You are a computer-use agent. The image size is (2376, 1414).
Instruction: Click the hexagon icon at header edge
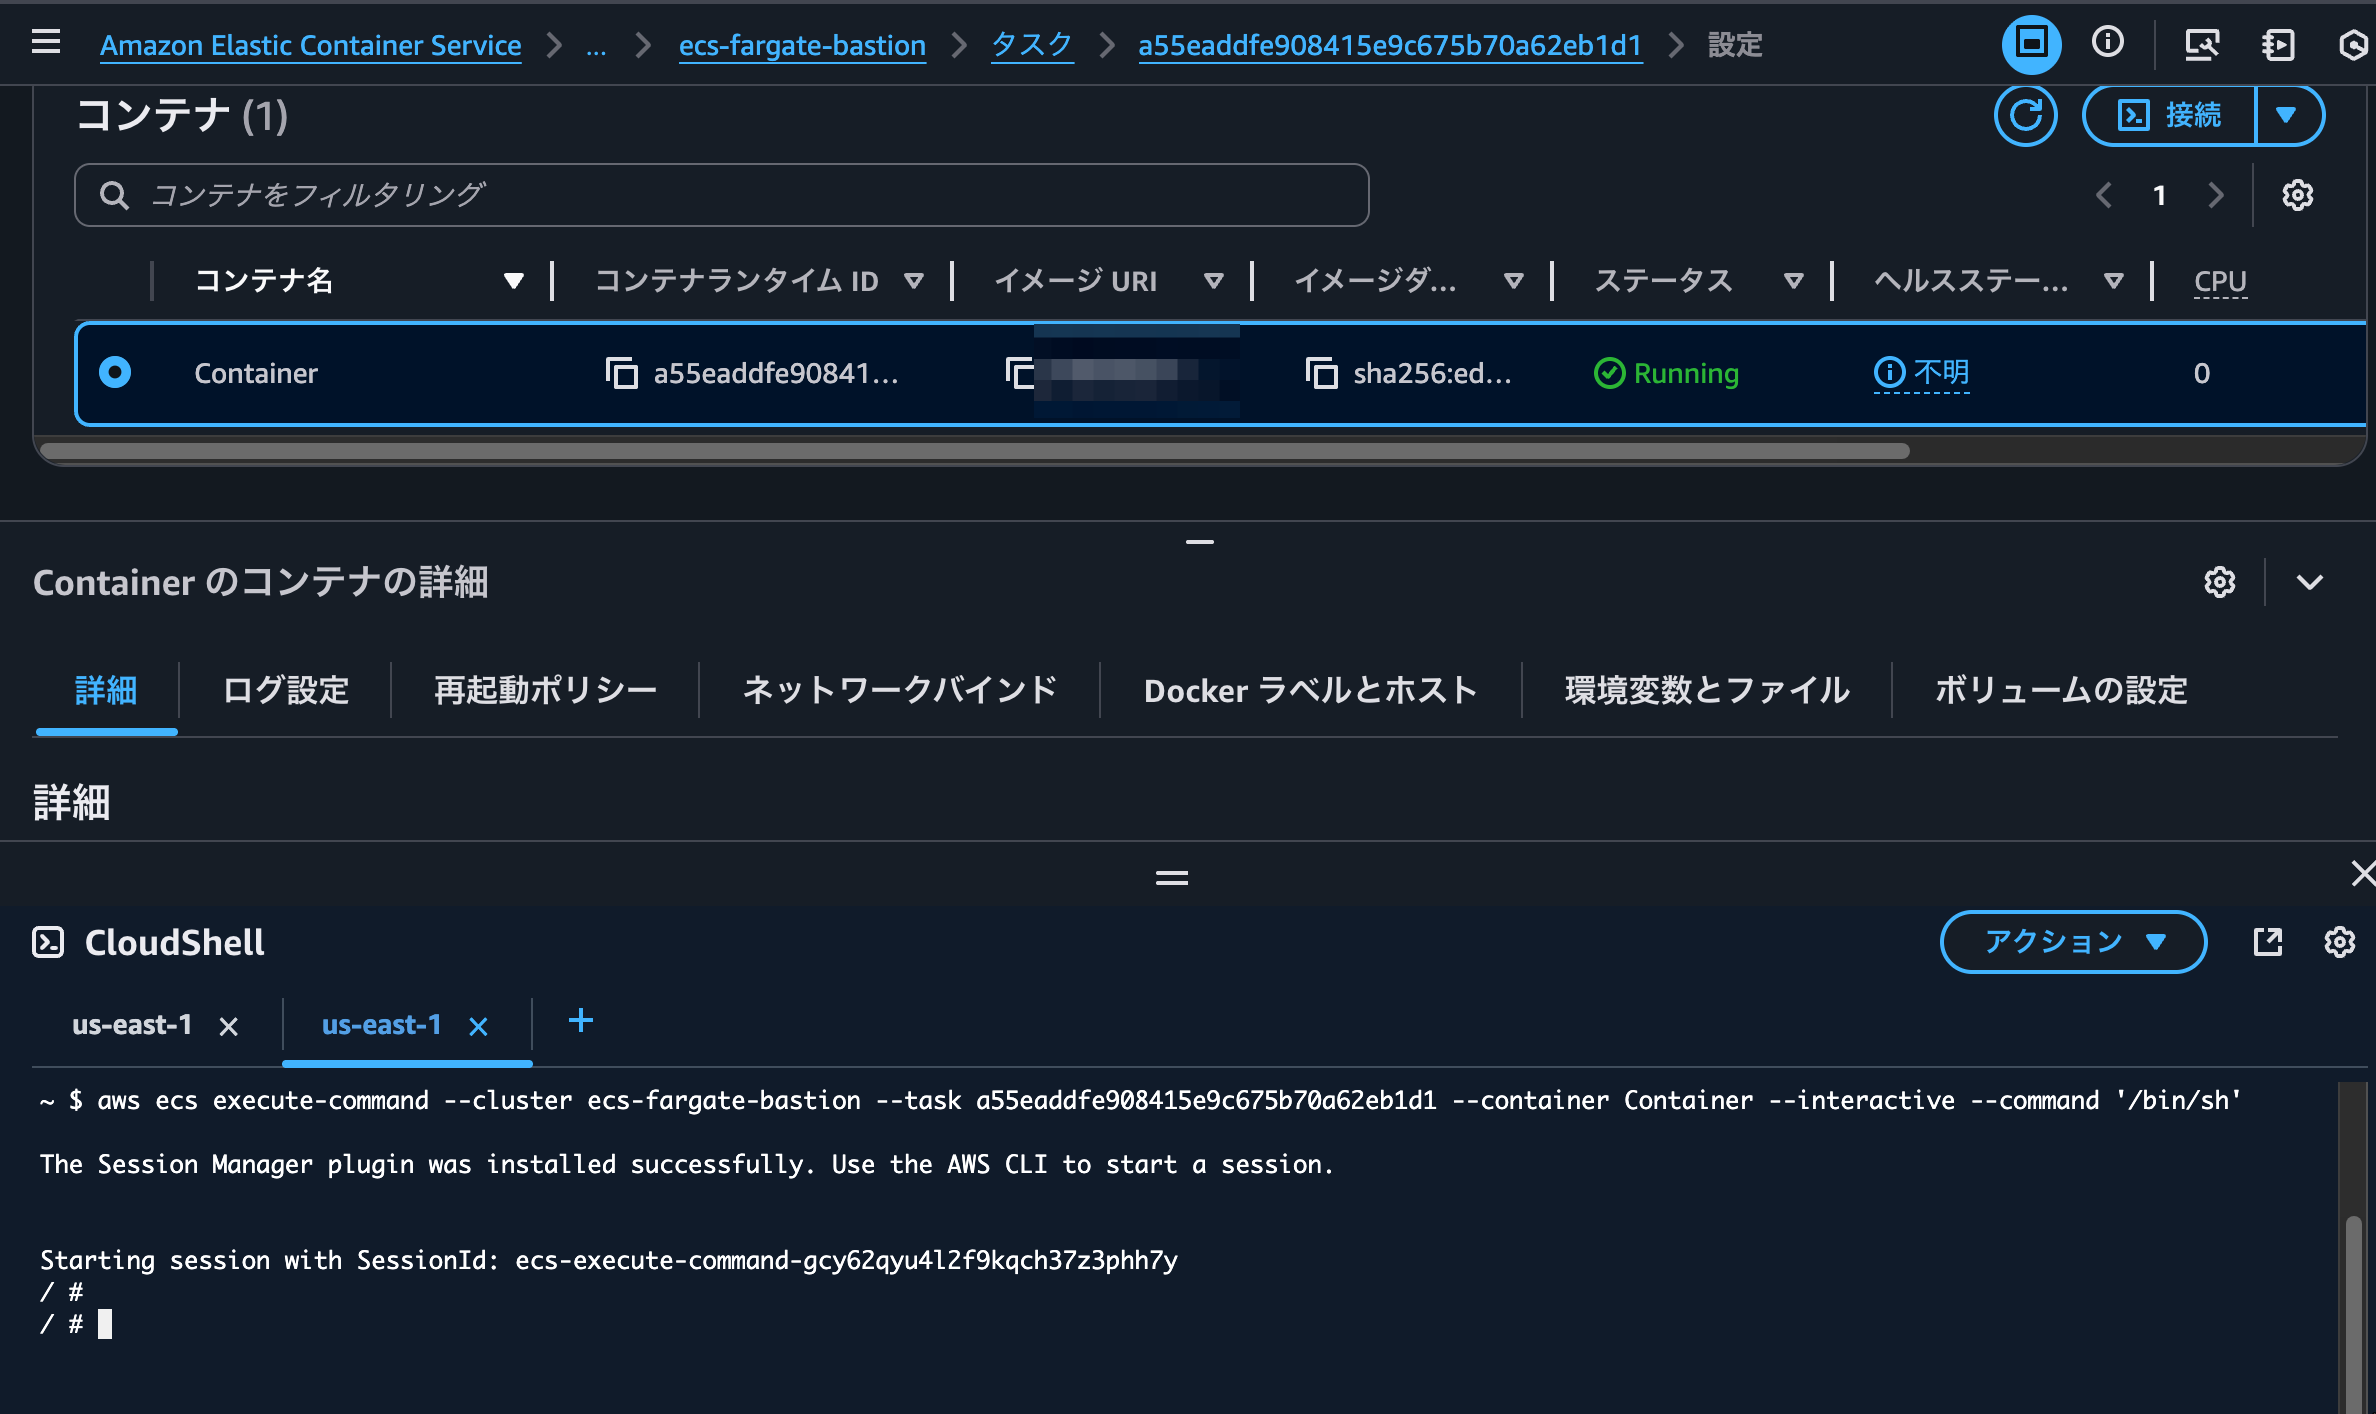pyautogui.click(x=2354, y=44)
